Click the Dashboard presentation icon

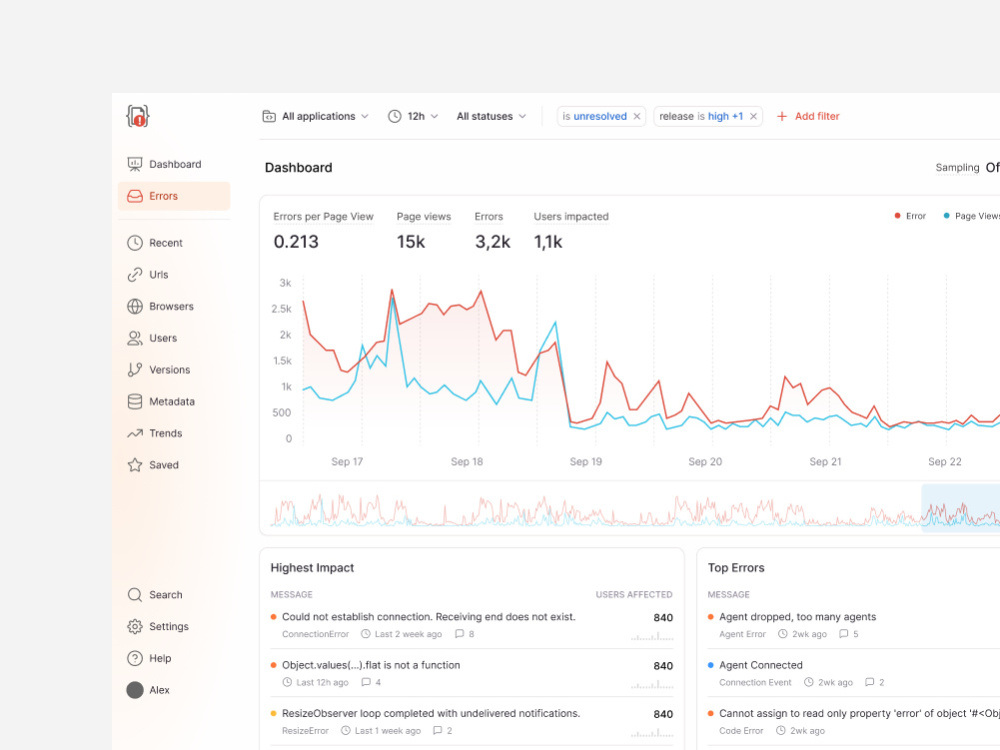point(135,164)
